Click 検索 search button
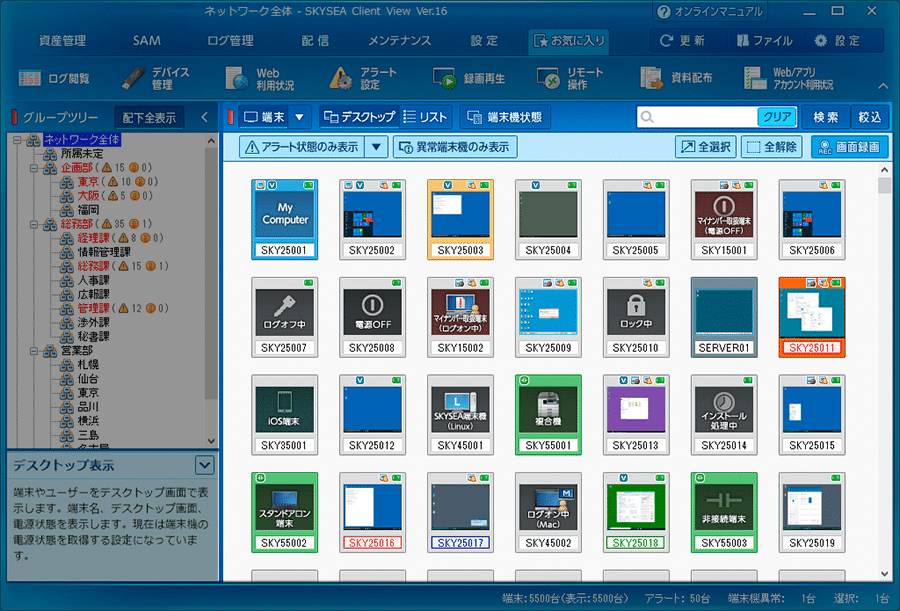This screenshot has height=611, width=900. (825, 117)
